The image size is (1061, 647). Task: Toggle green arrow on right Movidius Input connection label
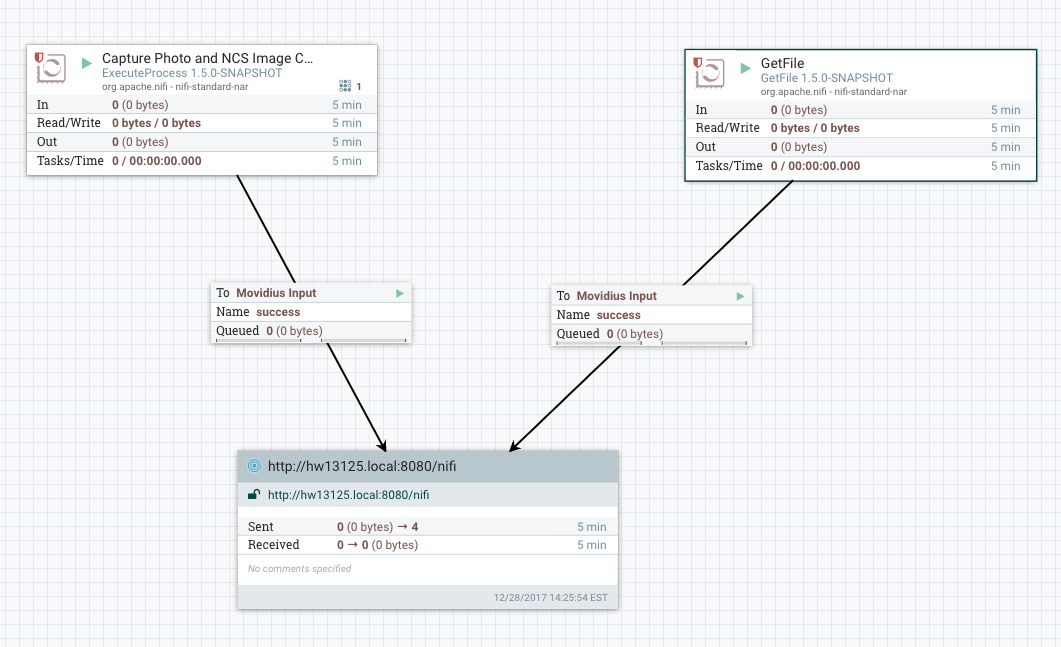pyautogui.click(x=739, y=296)
